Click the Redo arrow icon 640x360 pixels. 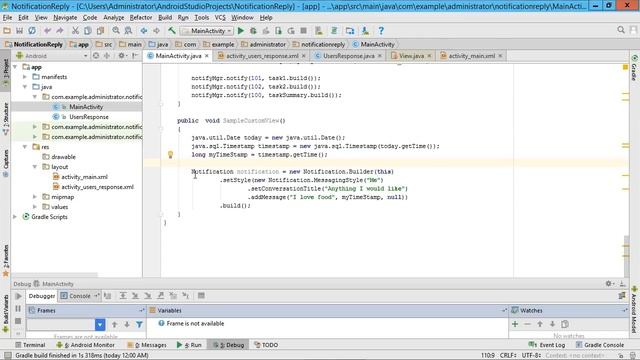[60, 31]
